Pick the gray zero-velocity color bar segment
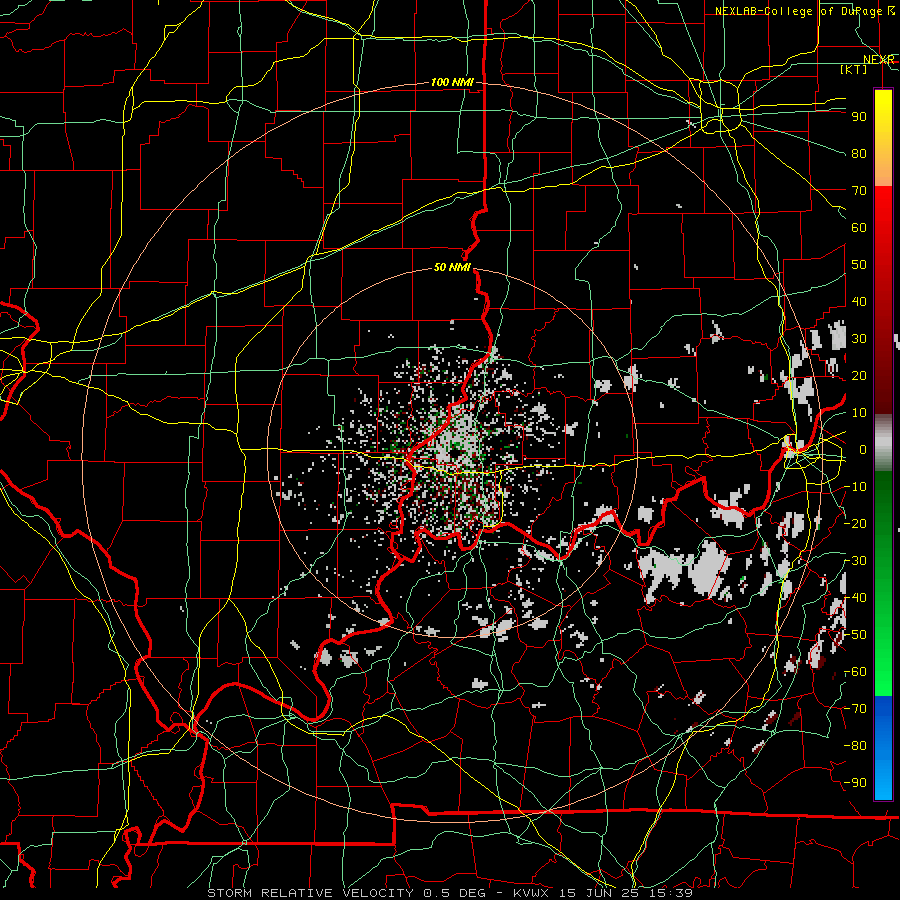Viewport: 900px width, 900px height. click(x=883, y=443)
